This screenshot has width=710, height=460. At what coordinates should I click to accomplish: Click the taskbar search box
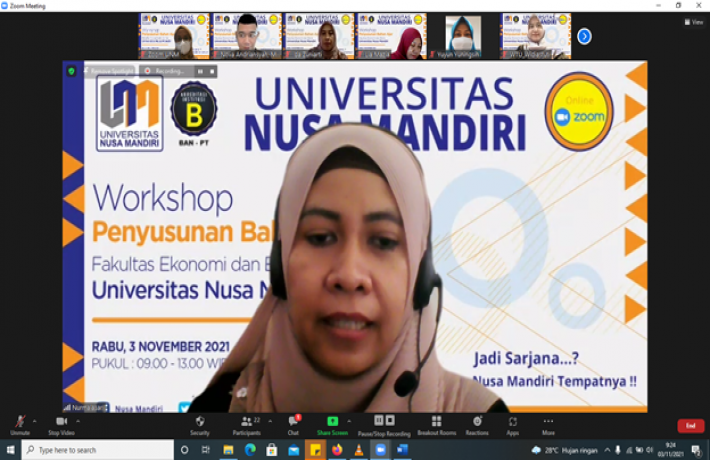98,450
